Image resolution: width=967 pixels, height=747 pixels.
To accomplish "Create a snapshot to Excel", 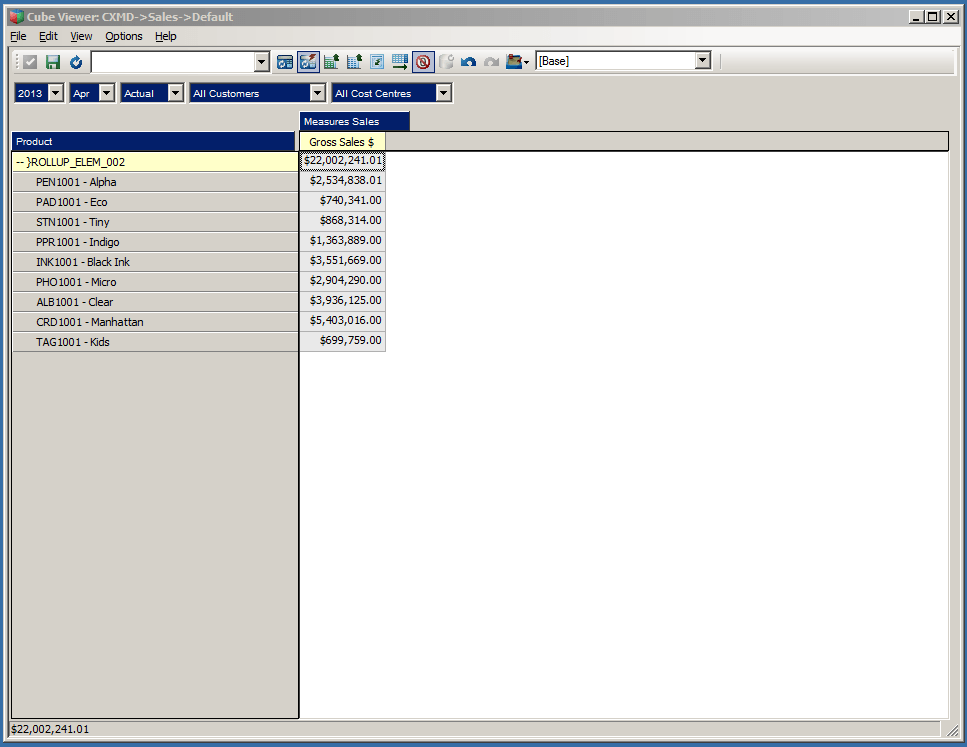I will [354, 61].
